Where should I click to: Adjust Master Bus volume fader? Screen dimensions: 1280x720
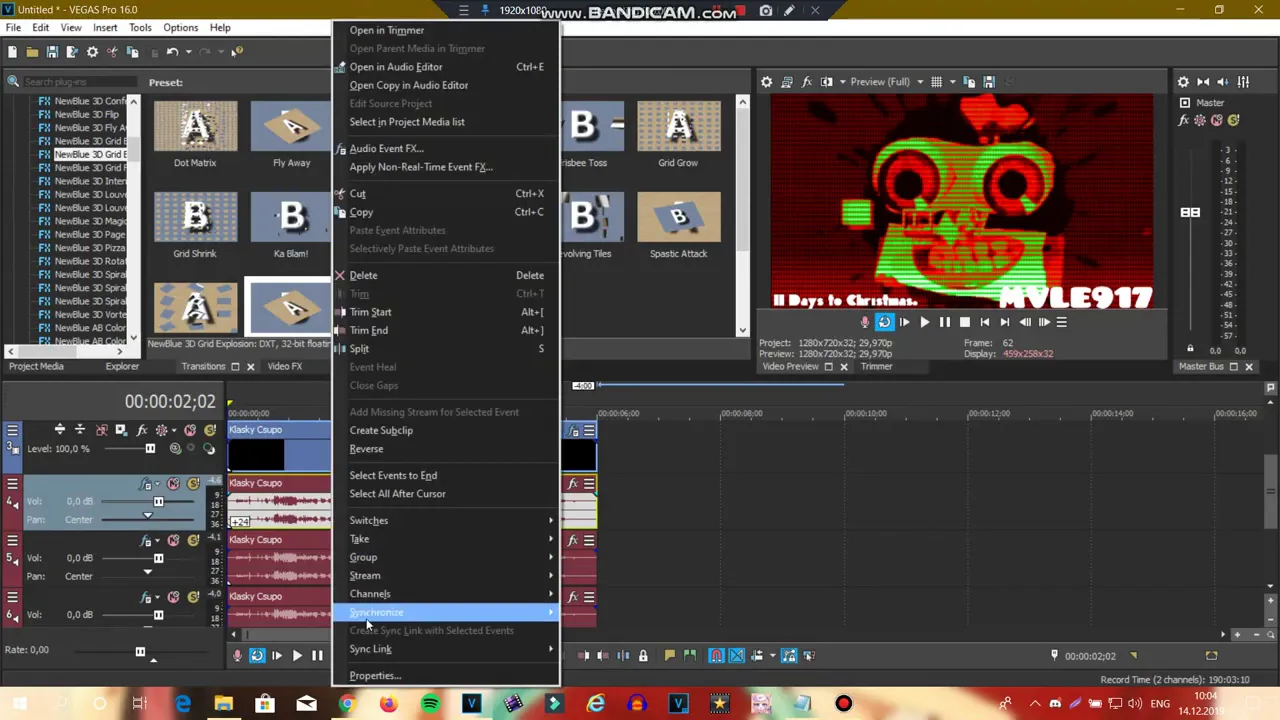point(1190,212)
